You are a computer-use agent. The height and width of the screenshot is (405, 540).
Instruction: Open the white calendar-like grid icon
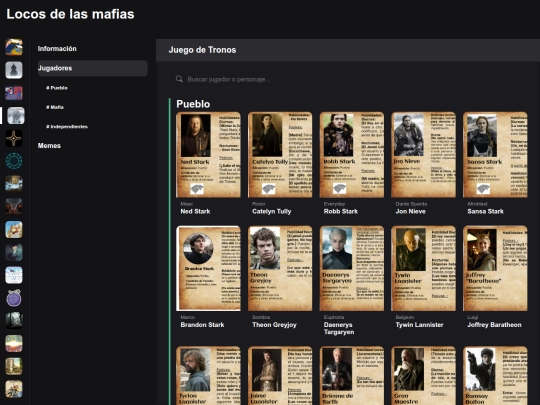coord(14,275)
